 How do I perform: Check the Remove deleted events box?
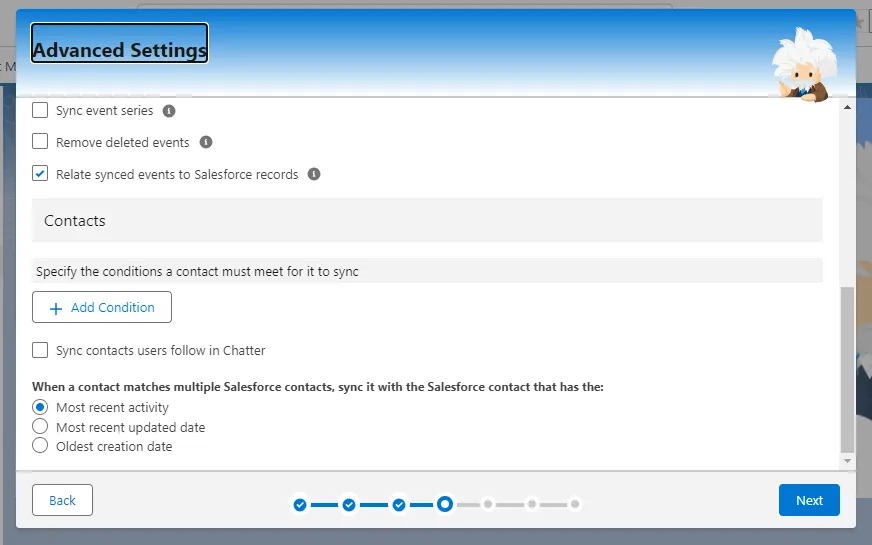coord(40,143)
